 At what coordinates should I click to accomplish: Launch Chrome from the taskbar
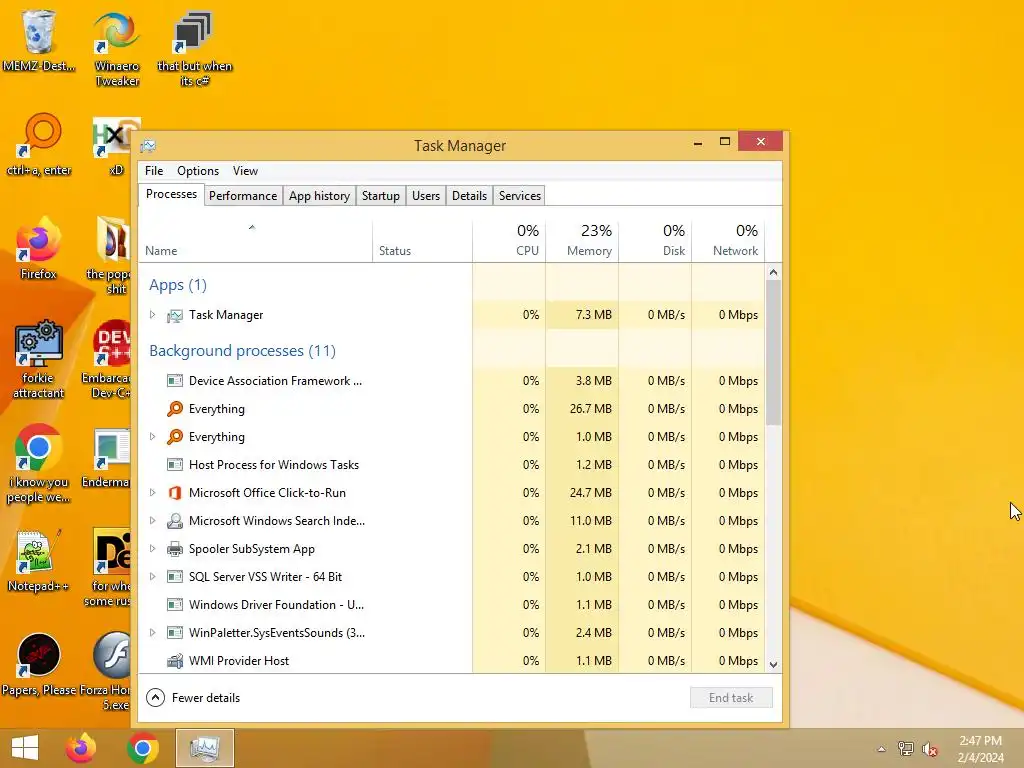[x=143, y=748]
